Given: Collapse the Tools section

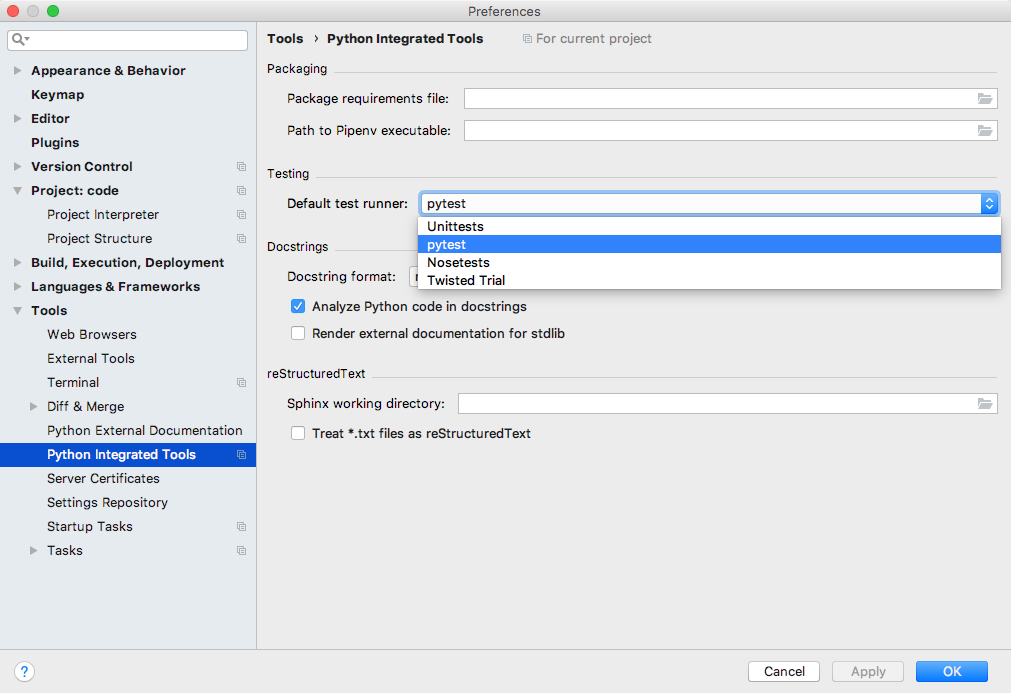Looking at the screenshot, I should pyautogui.click(x=17, y=311).
